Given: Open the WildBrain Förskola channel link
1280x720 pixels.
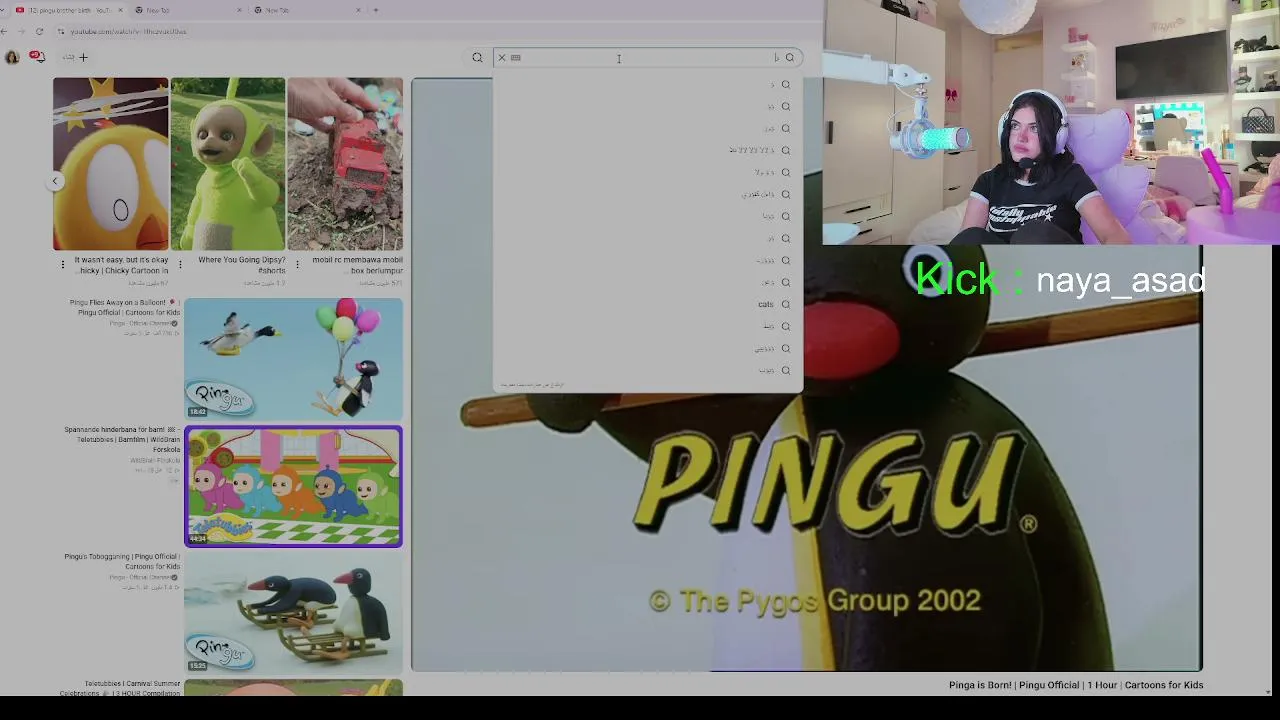Looking at the screenshot, I should pos(155,460).
